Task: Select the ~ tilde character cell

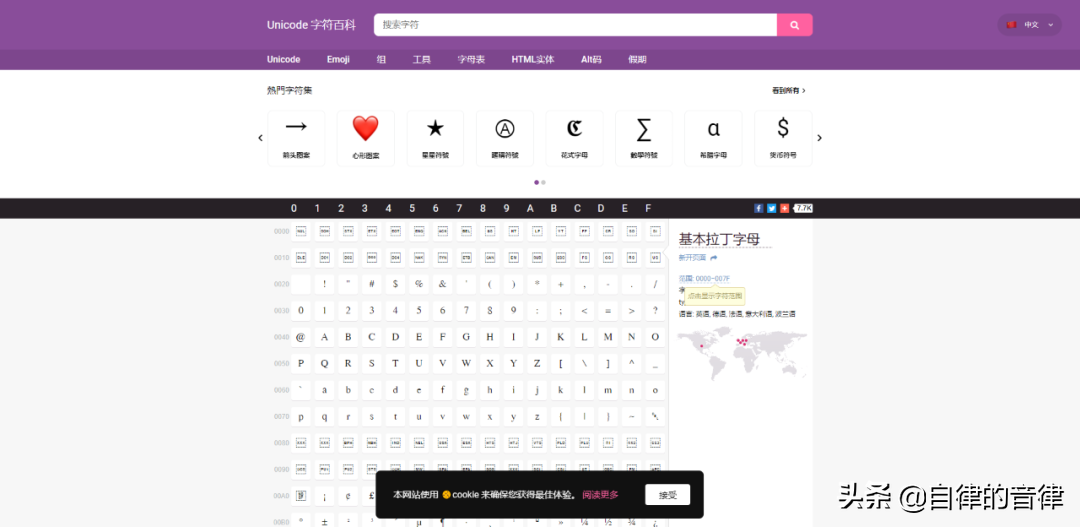Action: click(x=632, y=416)
